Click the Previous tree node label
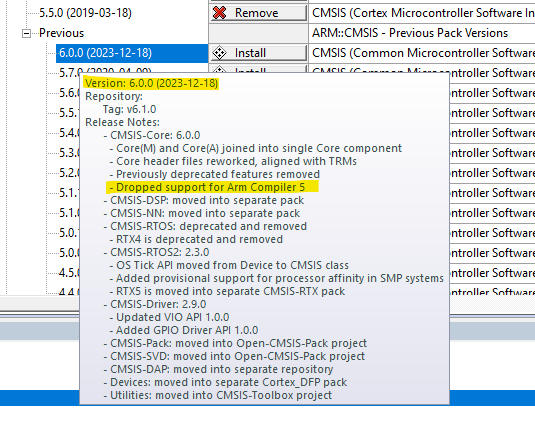 (x=61, y=33)
